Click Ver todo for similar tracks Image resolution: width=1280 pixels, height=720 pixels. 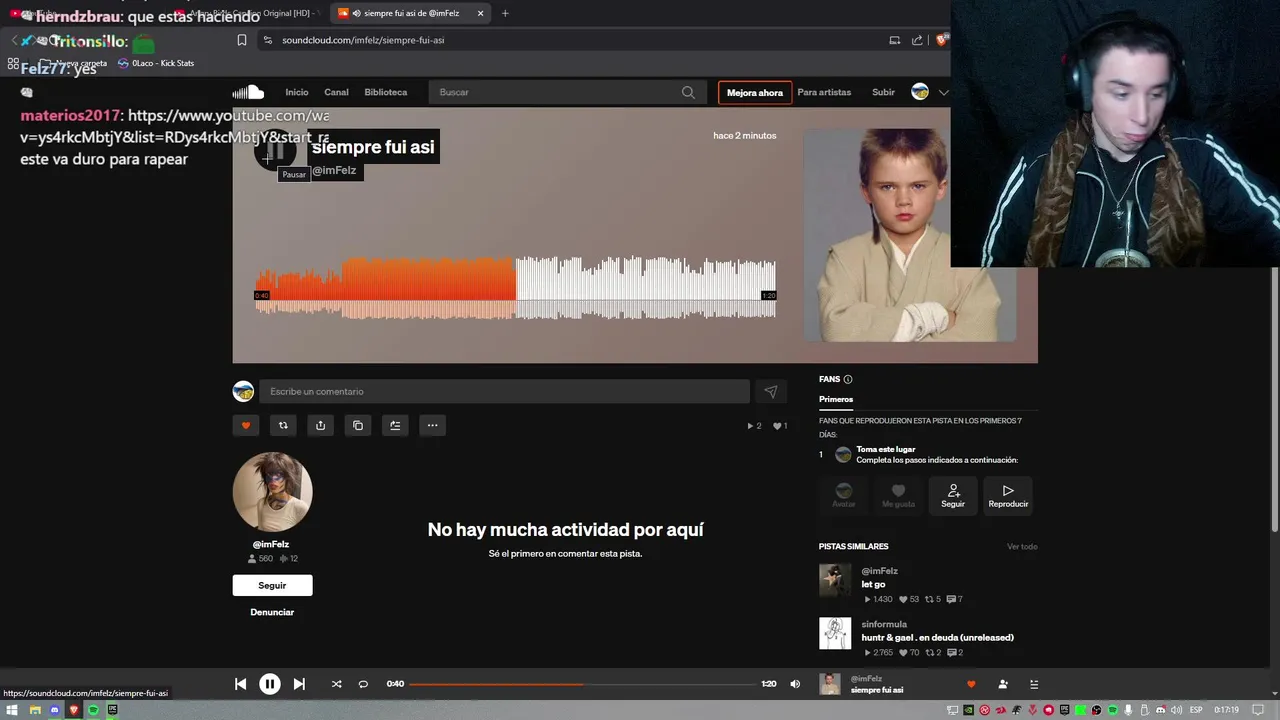click(x=1022, y=547)
